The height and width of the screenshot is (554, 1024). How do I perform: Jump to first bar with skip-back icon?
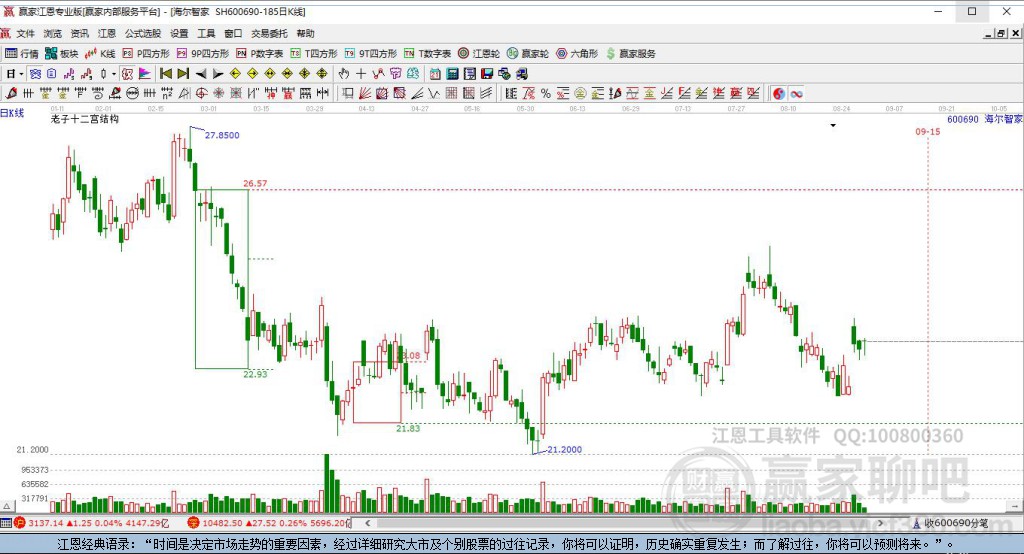(x=166, y=74)
